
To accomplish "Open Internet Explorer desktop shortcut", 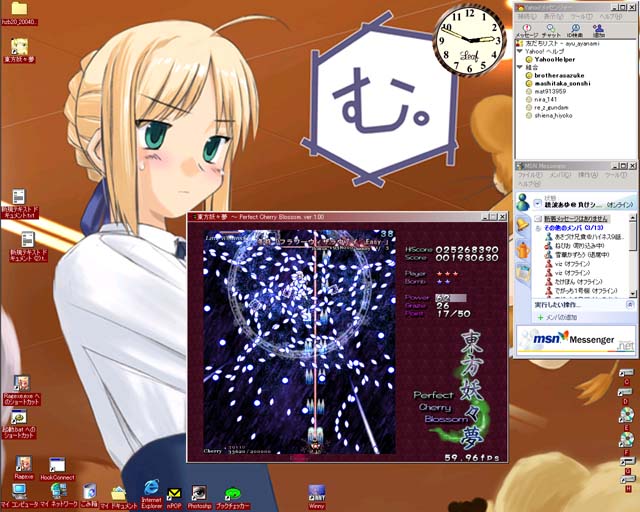I will click(x=152, y=489).
